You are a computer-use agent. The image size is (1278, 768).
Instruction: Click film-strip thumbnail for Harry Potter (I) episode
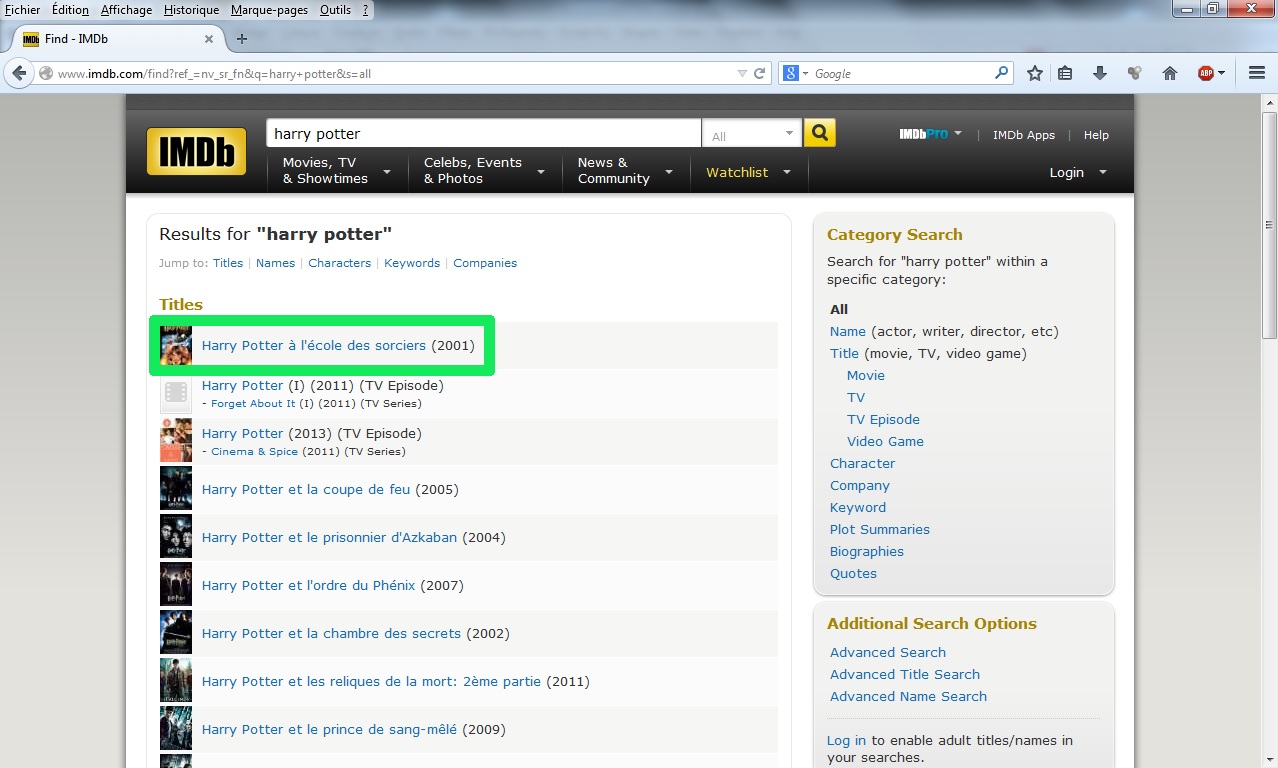[x=176, y=393]
